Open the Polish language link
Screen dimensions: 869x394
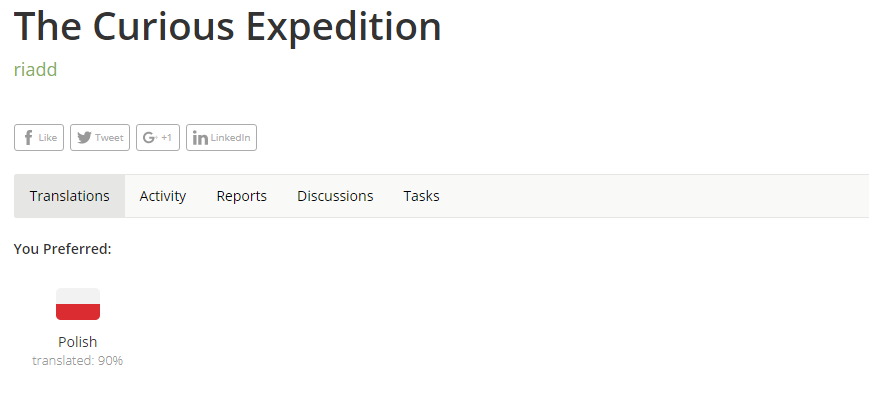pyautogui.click(x=78, y=341)
